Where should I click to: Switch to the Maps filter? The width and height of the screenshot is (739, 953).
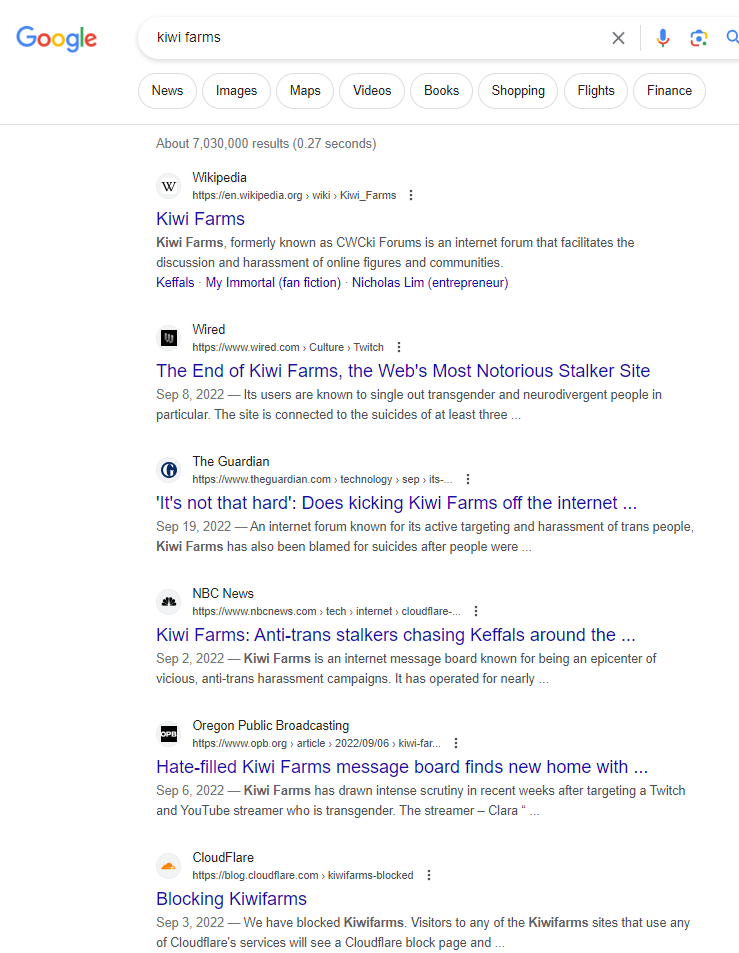pyautogui.click(x=305, y=91)
